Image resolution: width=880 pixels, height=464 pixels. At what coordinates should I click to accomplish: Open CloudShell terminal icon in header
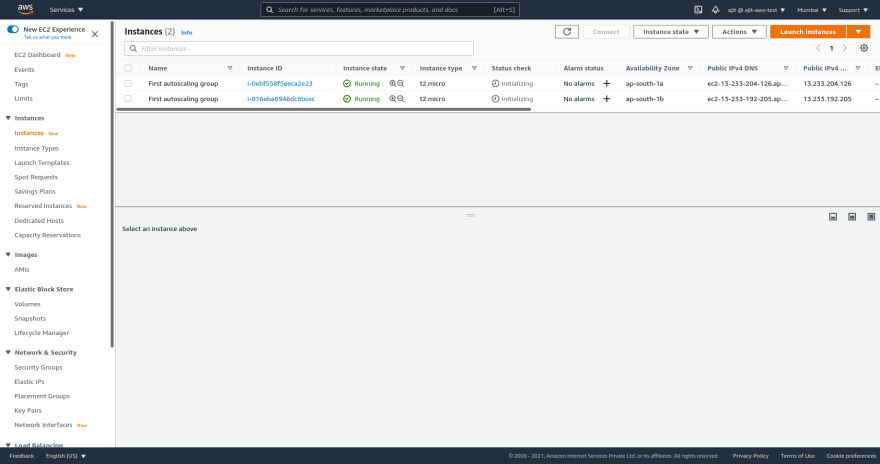pyautogui.click(x=698, y=10)
